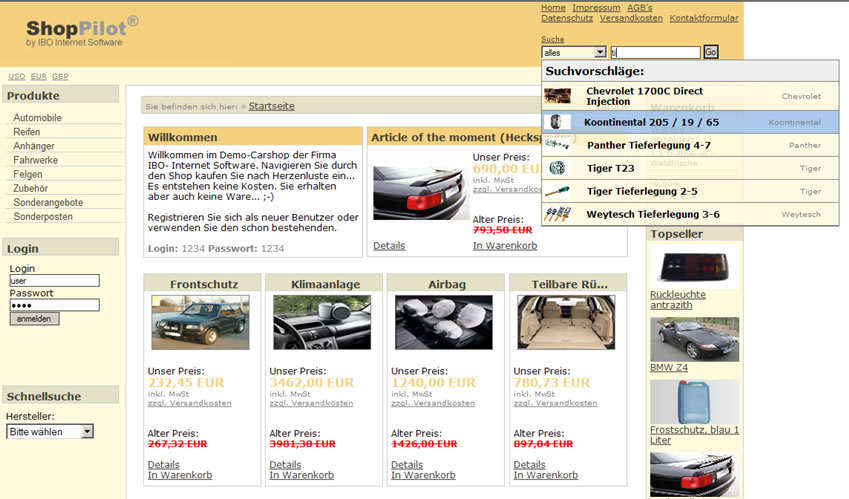
Task: Switch currency to USD
Action: click(17, 76)
